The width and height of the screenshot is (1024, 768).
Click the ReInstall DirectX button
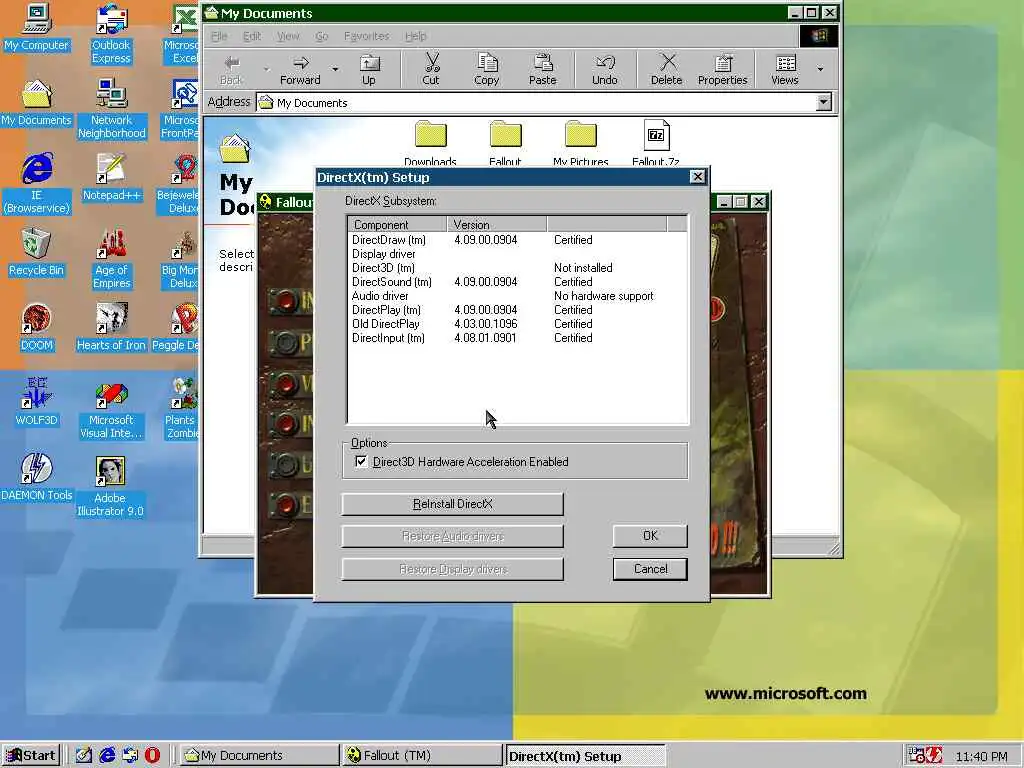453,504
